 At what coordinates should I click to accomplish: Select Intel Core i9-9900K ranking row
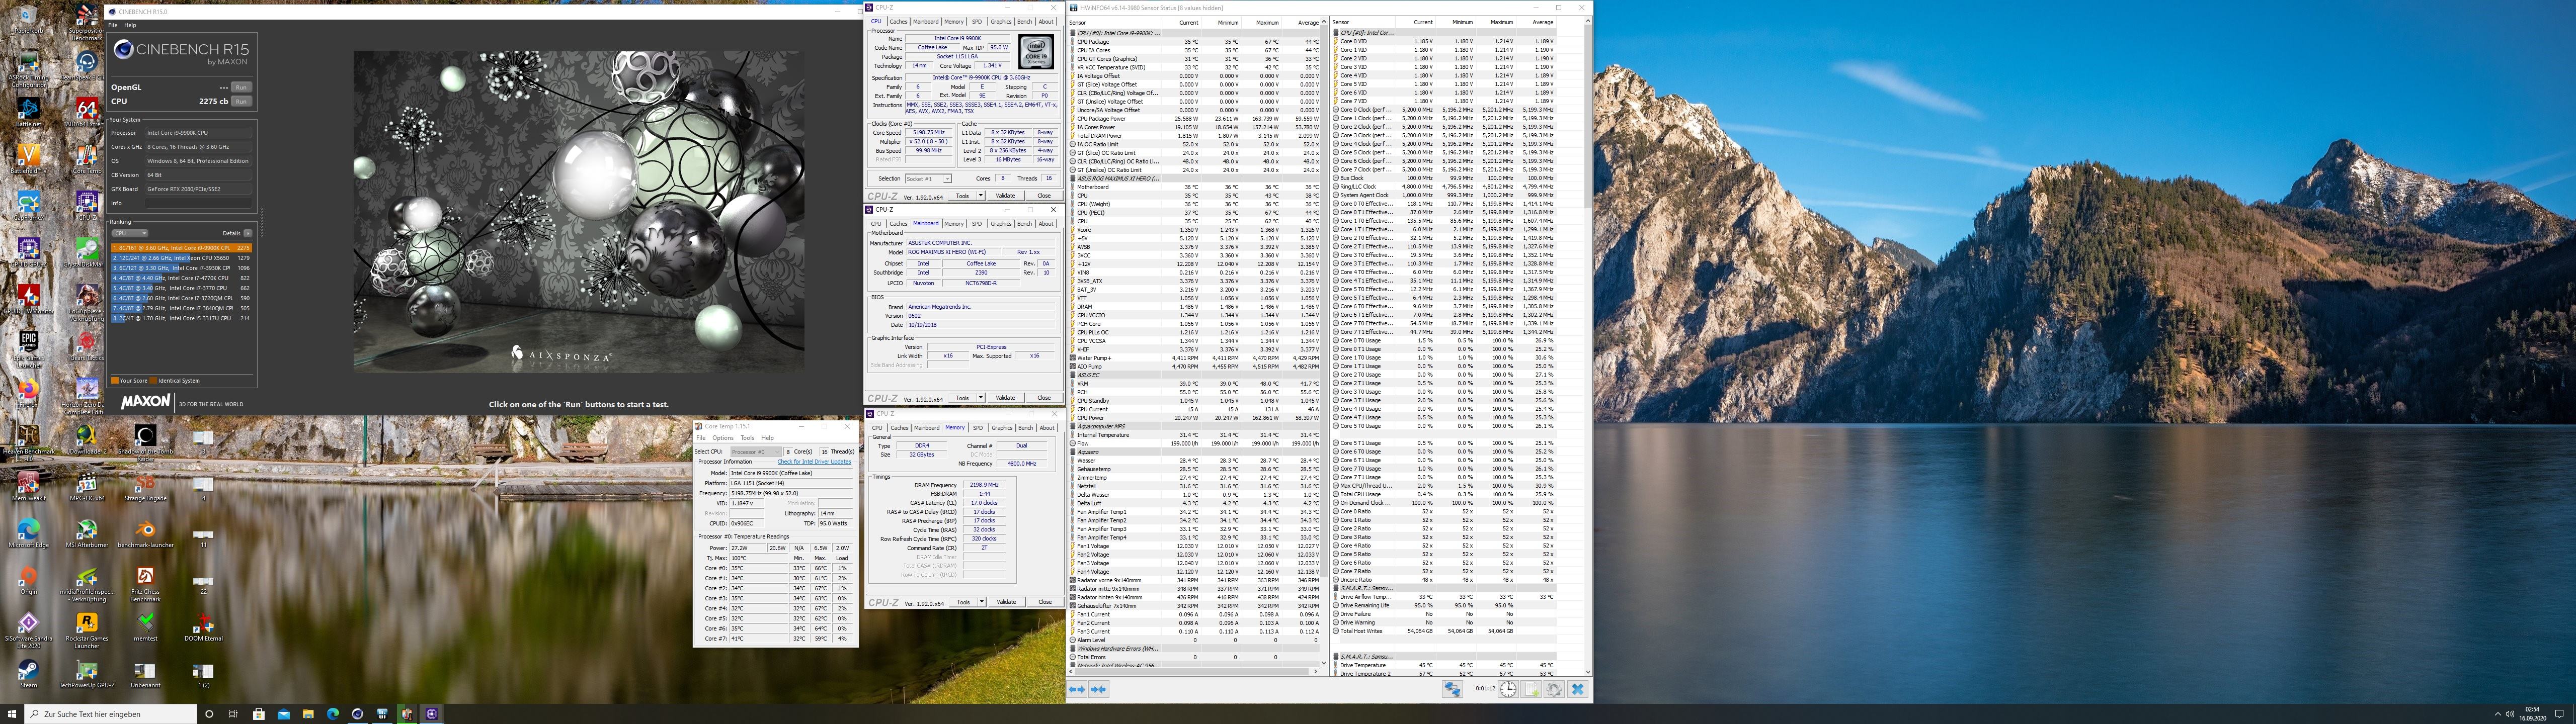pos(181,248)
